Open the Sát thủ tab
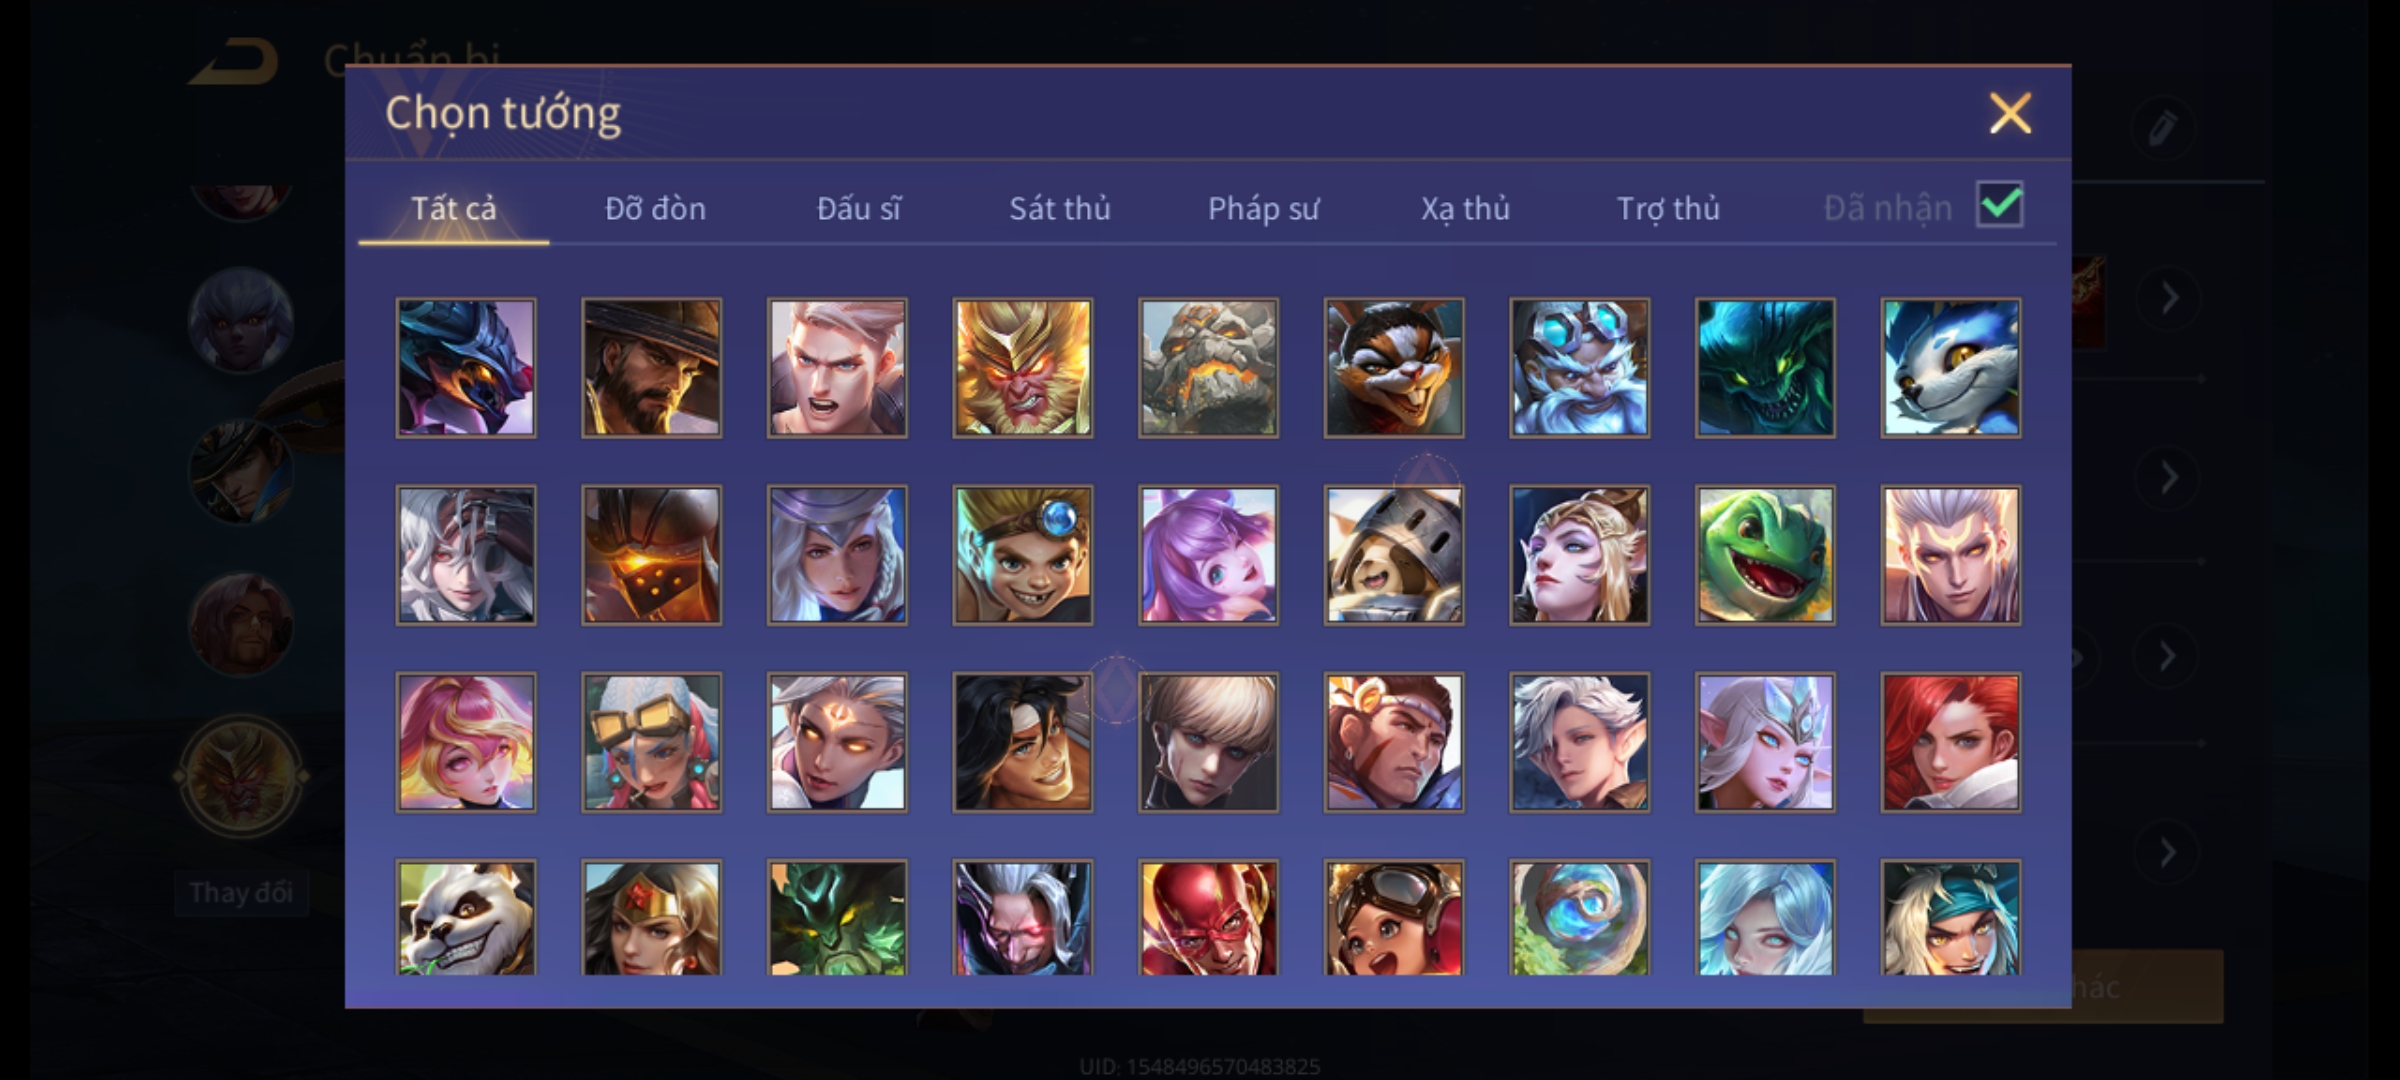The height and width of the screenshot is (1080, 2400). click(x=1059, y=208)
